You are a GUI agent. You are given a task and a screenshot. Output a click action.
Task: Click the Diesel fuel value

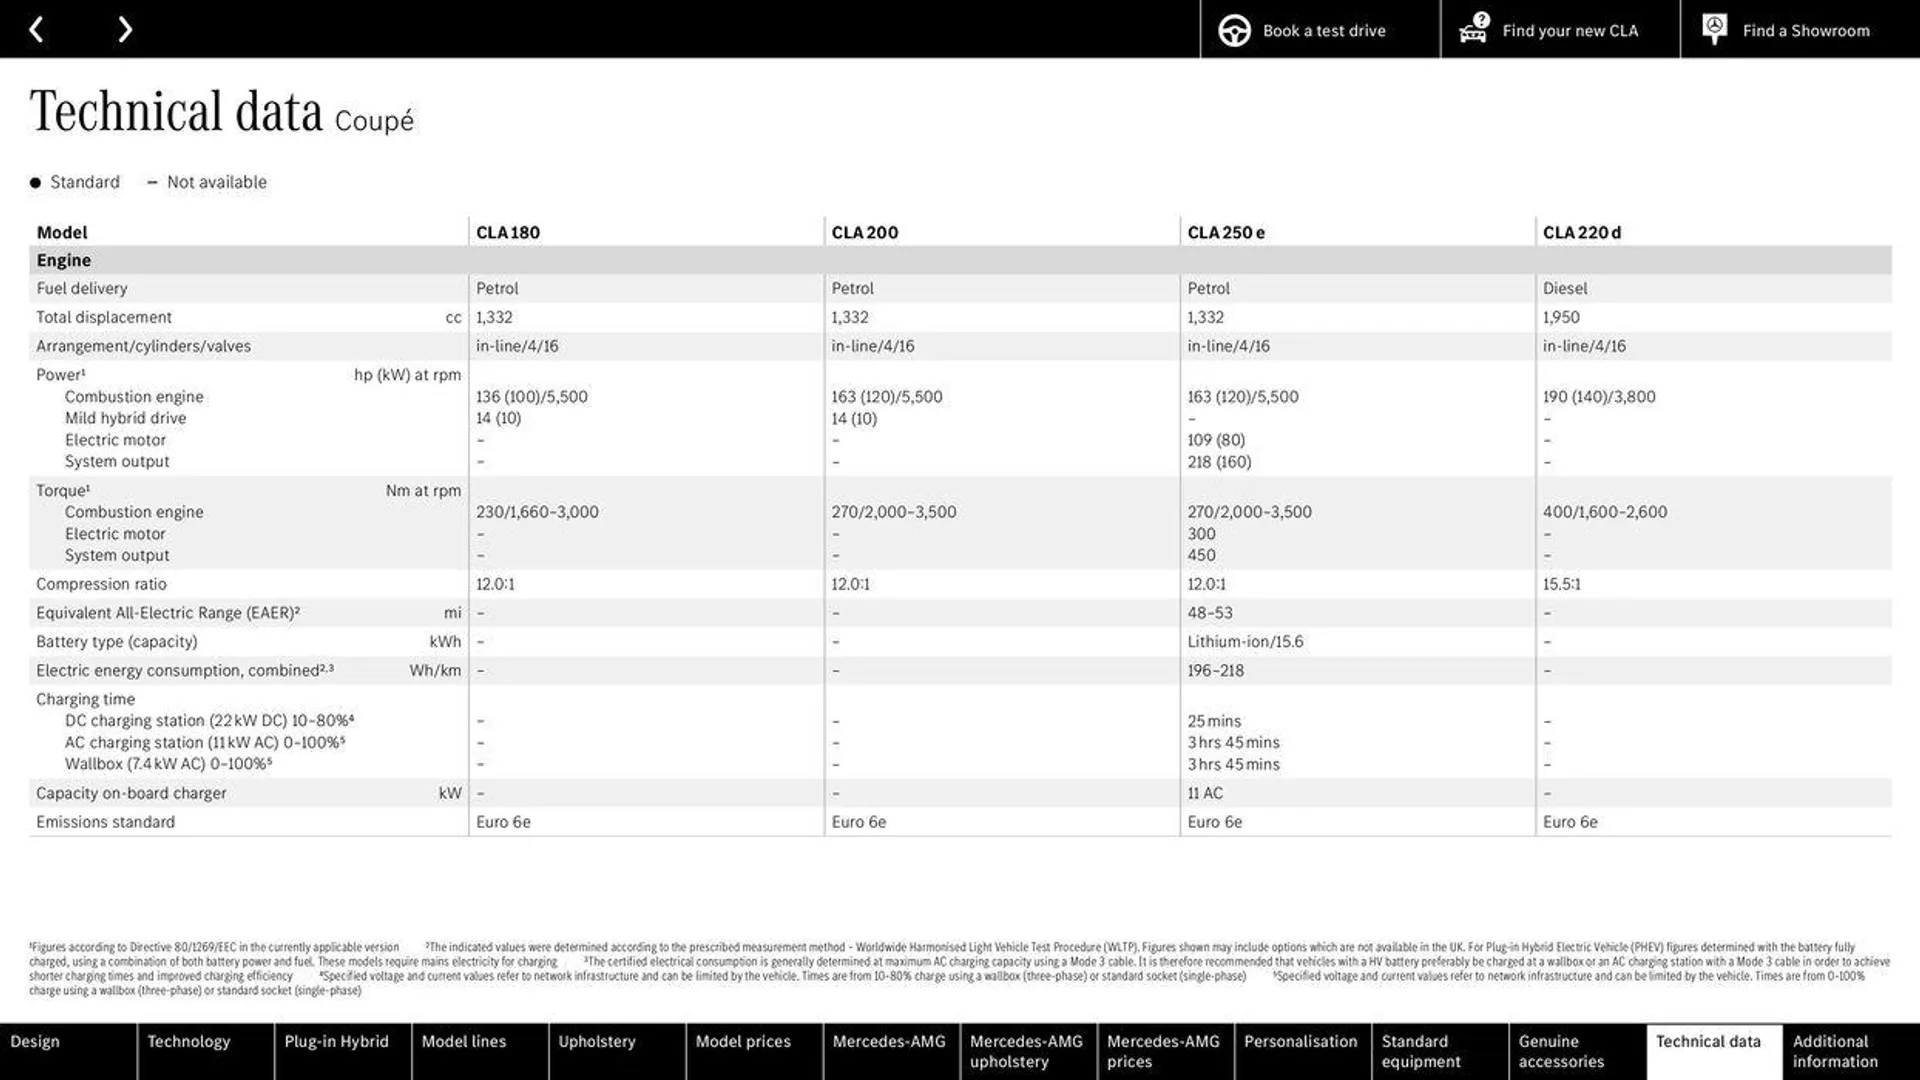(1565, 288)
